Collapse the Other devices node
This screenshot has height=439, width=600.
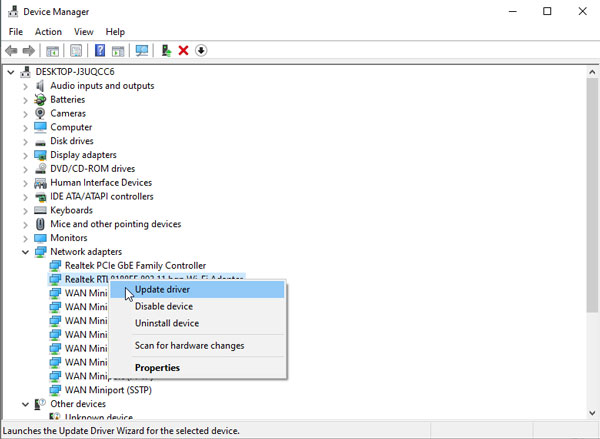25,404
